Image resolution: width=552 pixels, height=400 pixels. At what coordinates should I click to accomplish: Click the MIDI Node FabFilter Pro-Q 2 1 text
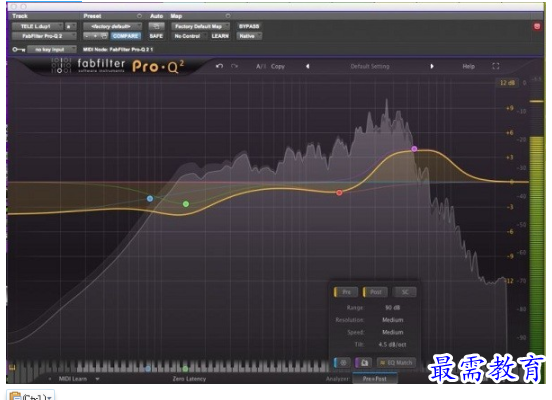[x=118, y=50]
